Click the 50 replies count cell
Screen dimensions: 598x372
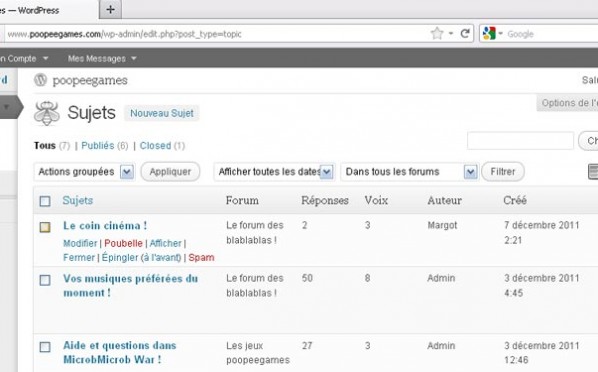[x=307, y=278]
